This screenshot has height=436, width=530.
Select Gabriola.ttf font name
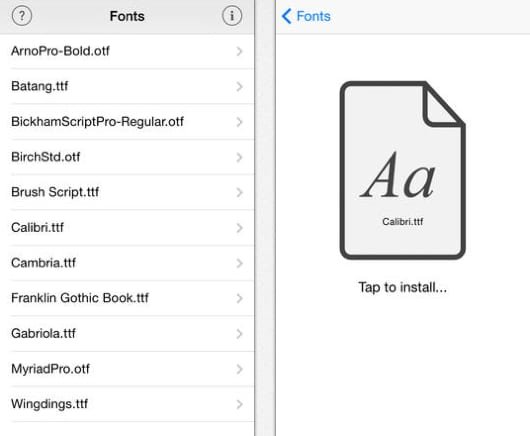click(43, 333)
